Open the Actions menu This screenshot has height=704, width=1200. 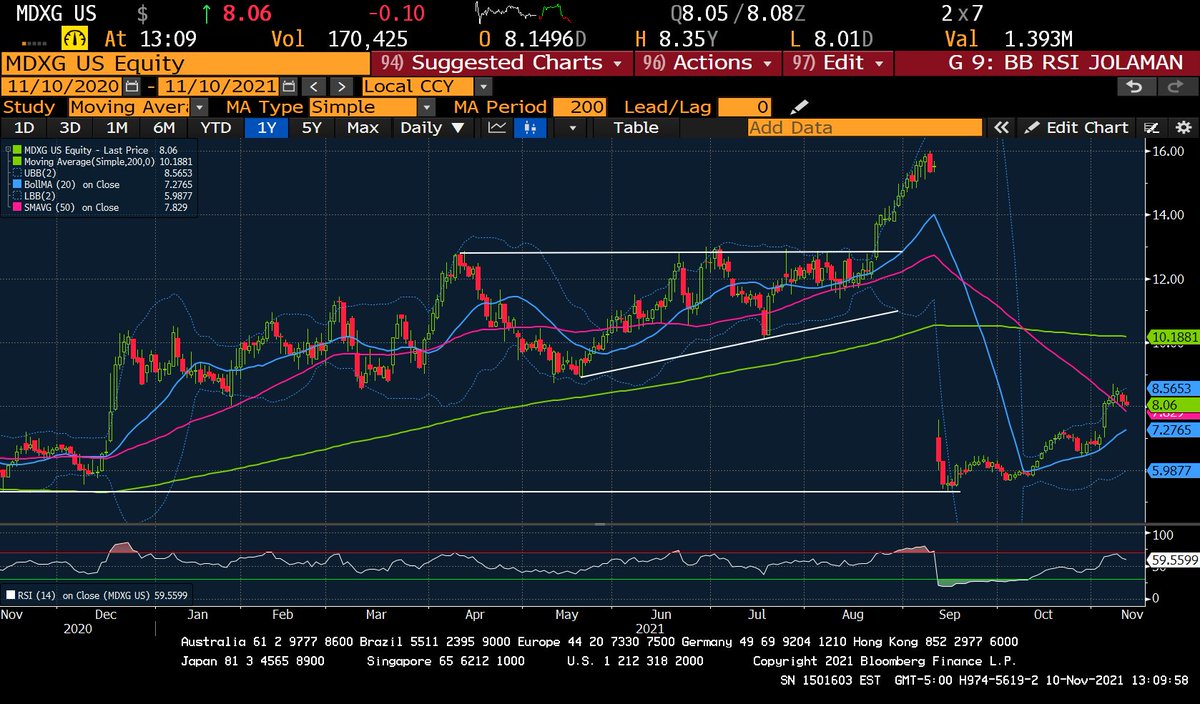click(708, 62)
